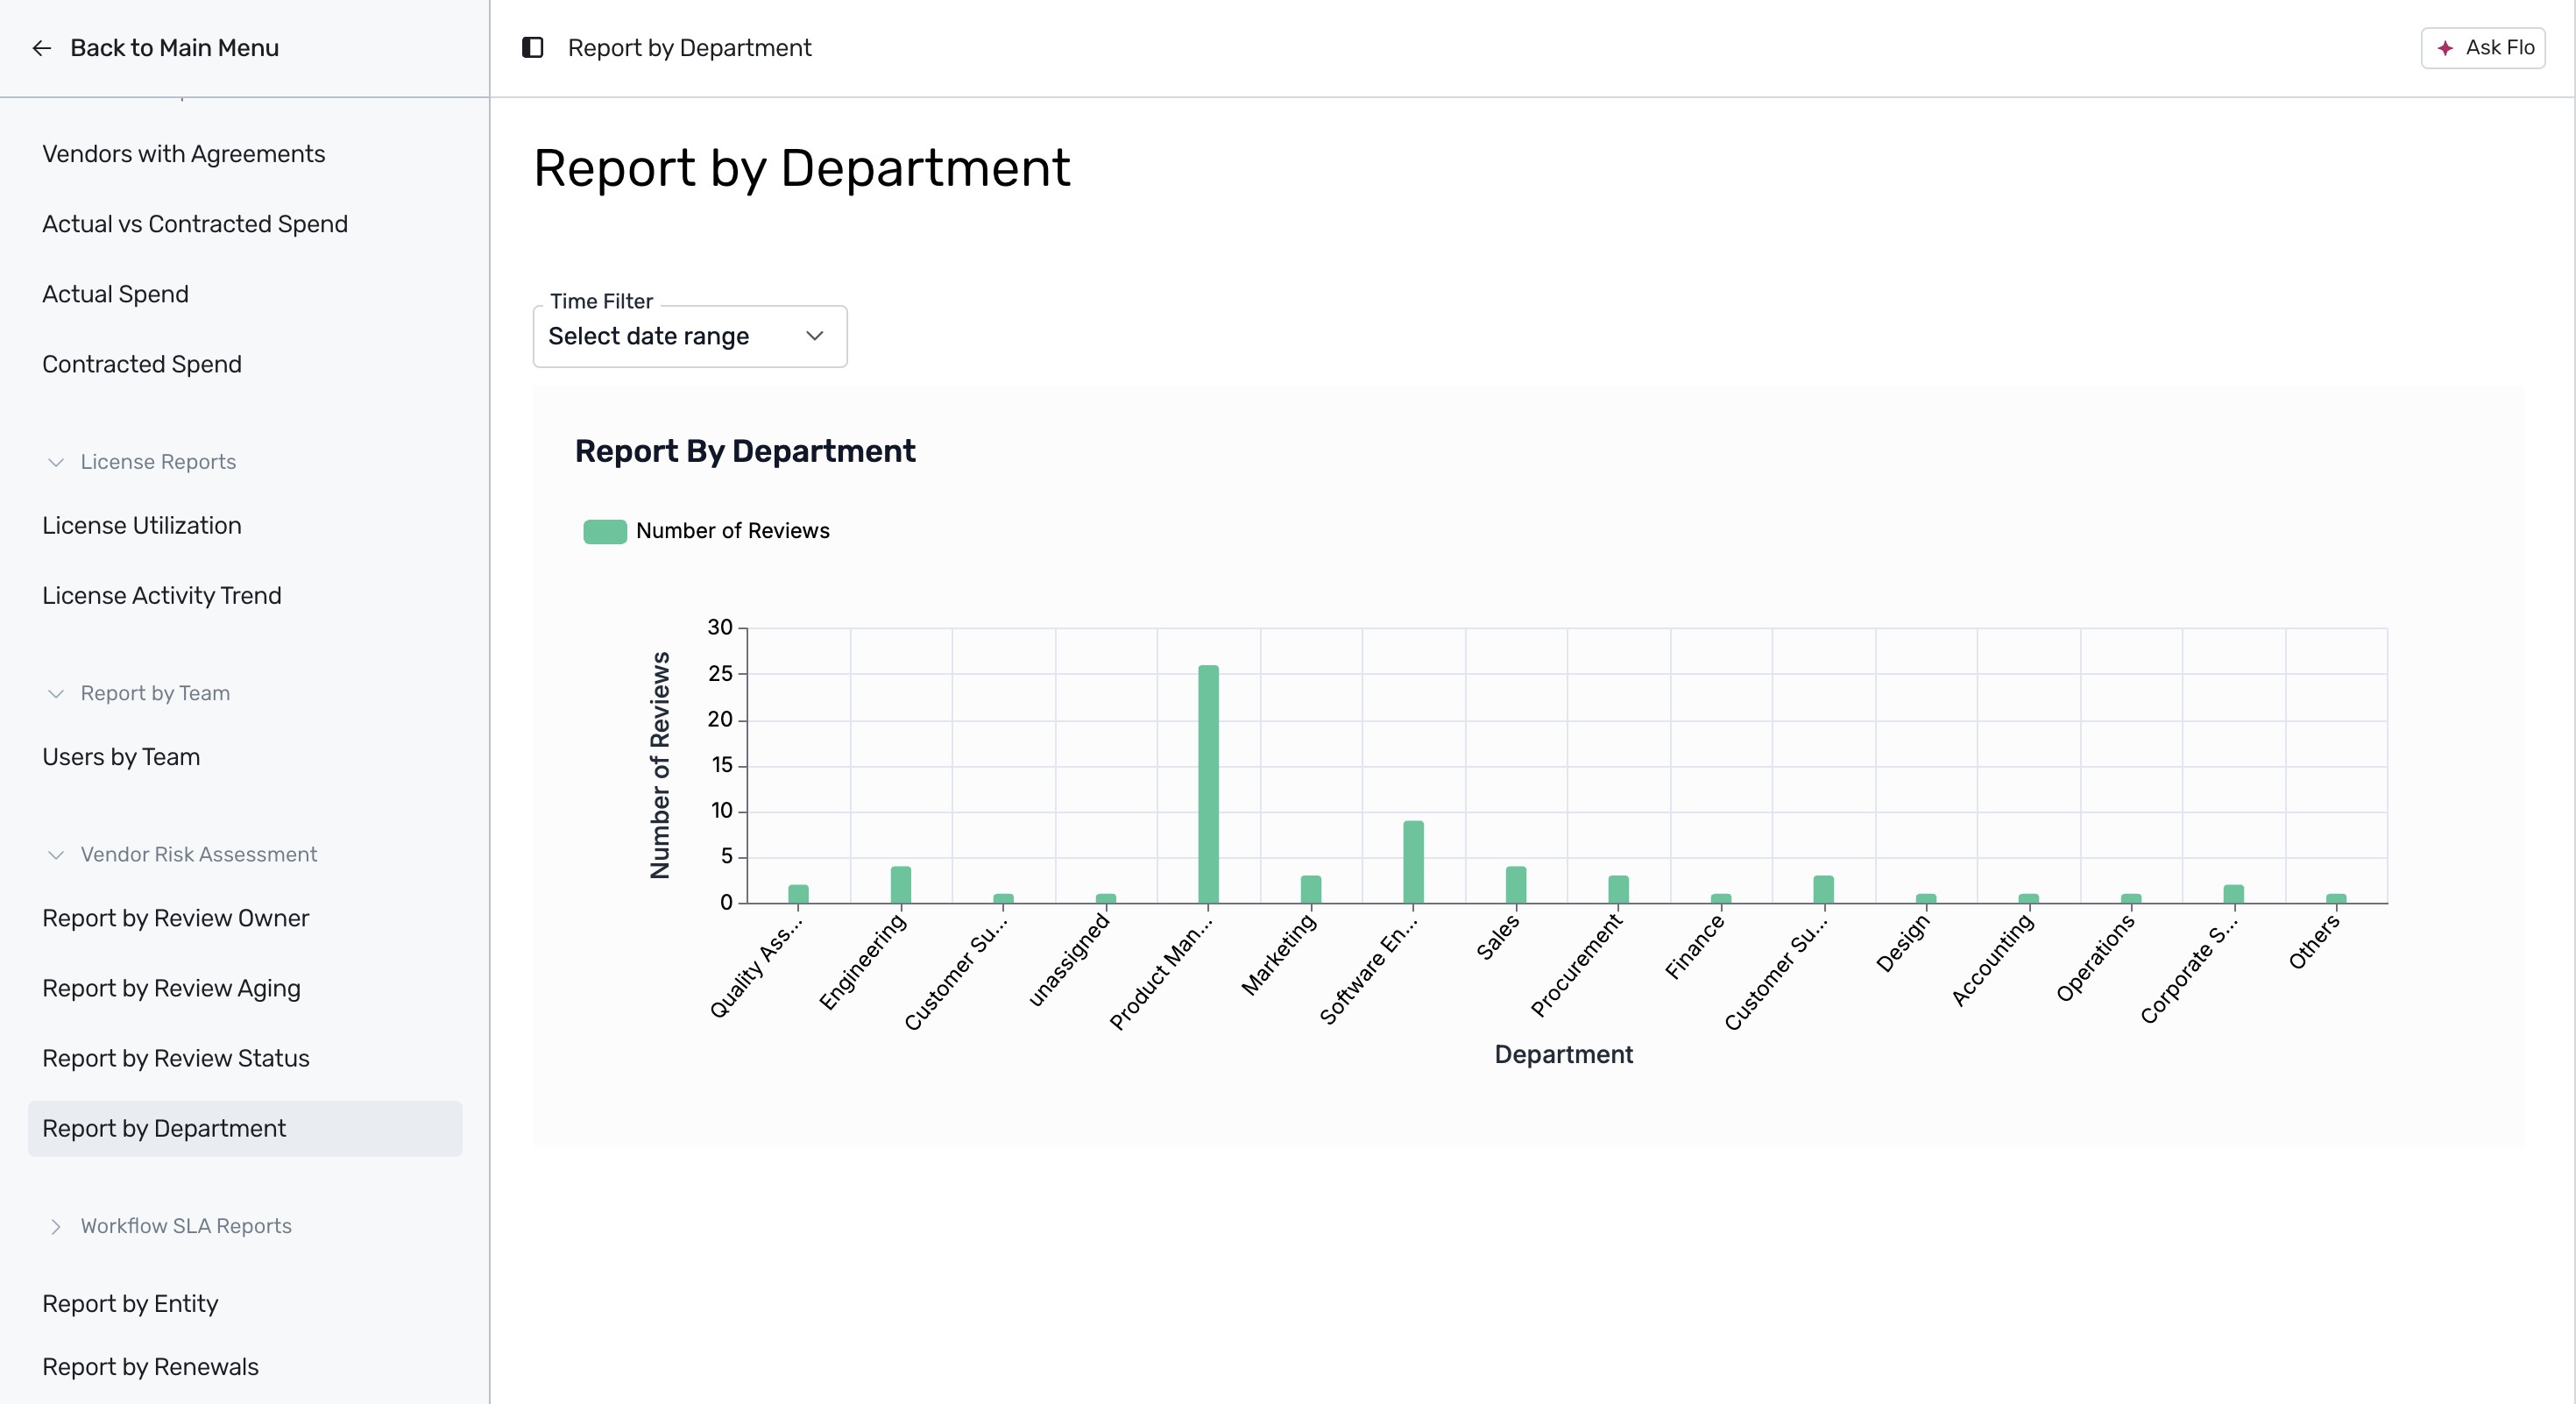Click the Others axis label
The image size is (2576, 1404).
click(x=2314, y=941)
